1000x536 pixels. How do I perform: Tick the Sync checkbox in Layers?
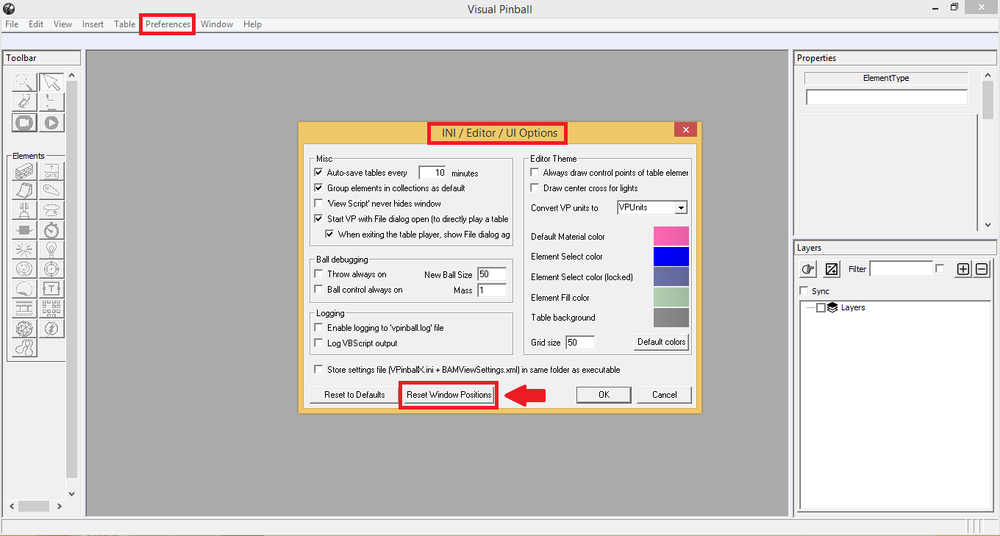point(804,291)
